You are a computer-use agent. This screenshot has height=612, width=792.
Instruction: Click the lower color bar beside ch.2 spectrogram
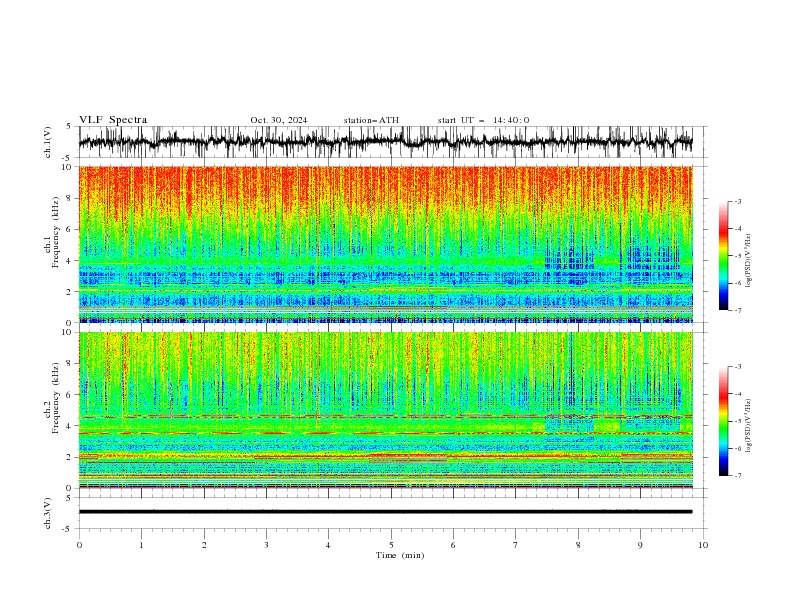724,421
